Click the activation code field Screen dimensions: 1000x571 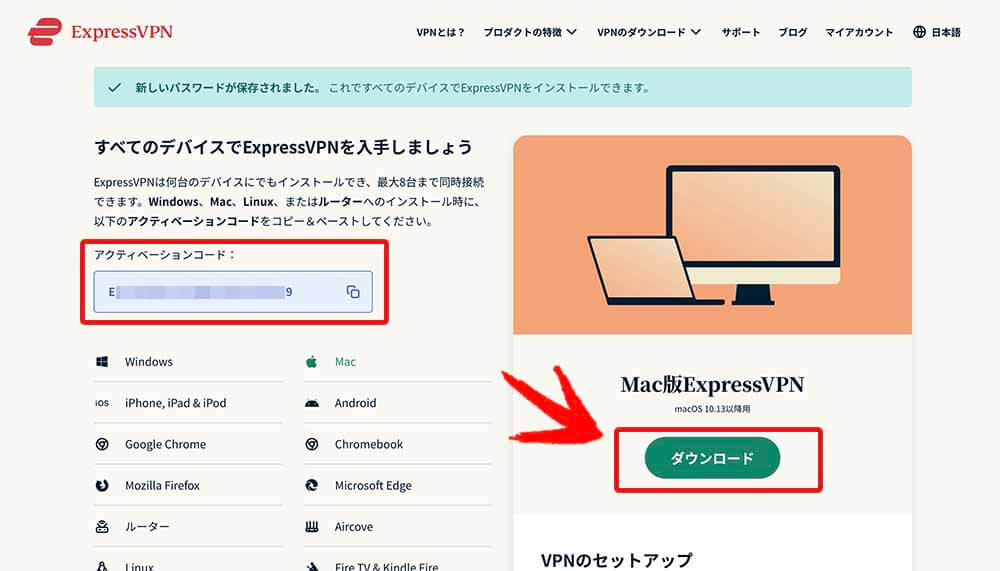click(x=233, y=292)
